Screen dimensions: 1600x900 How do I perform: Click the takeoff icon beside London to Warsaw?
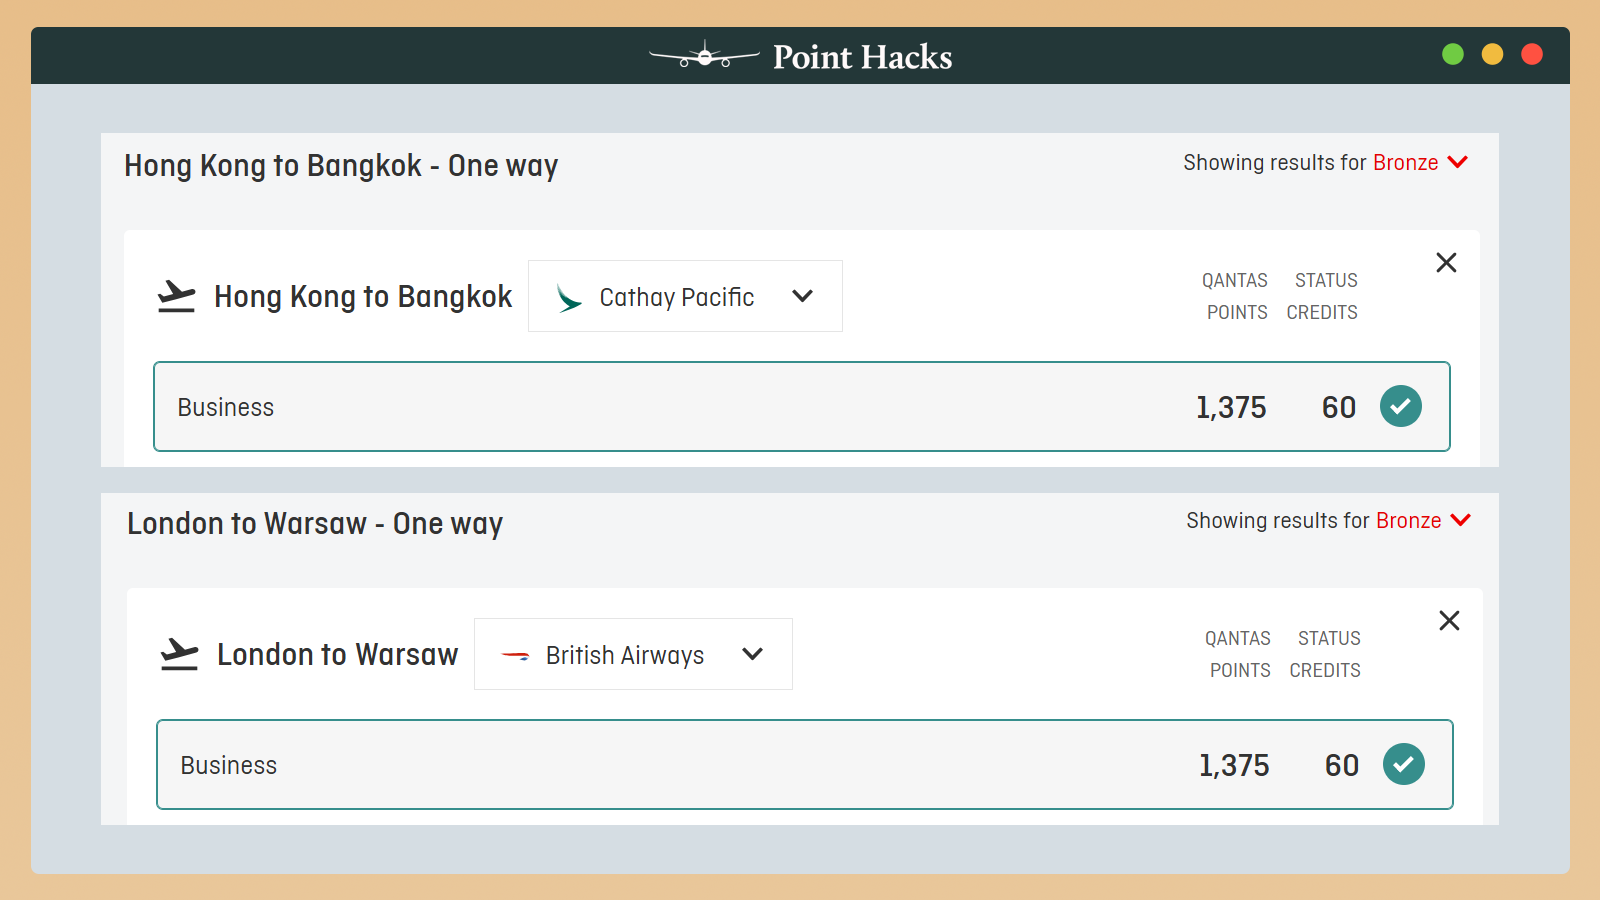point(180,654)
